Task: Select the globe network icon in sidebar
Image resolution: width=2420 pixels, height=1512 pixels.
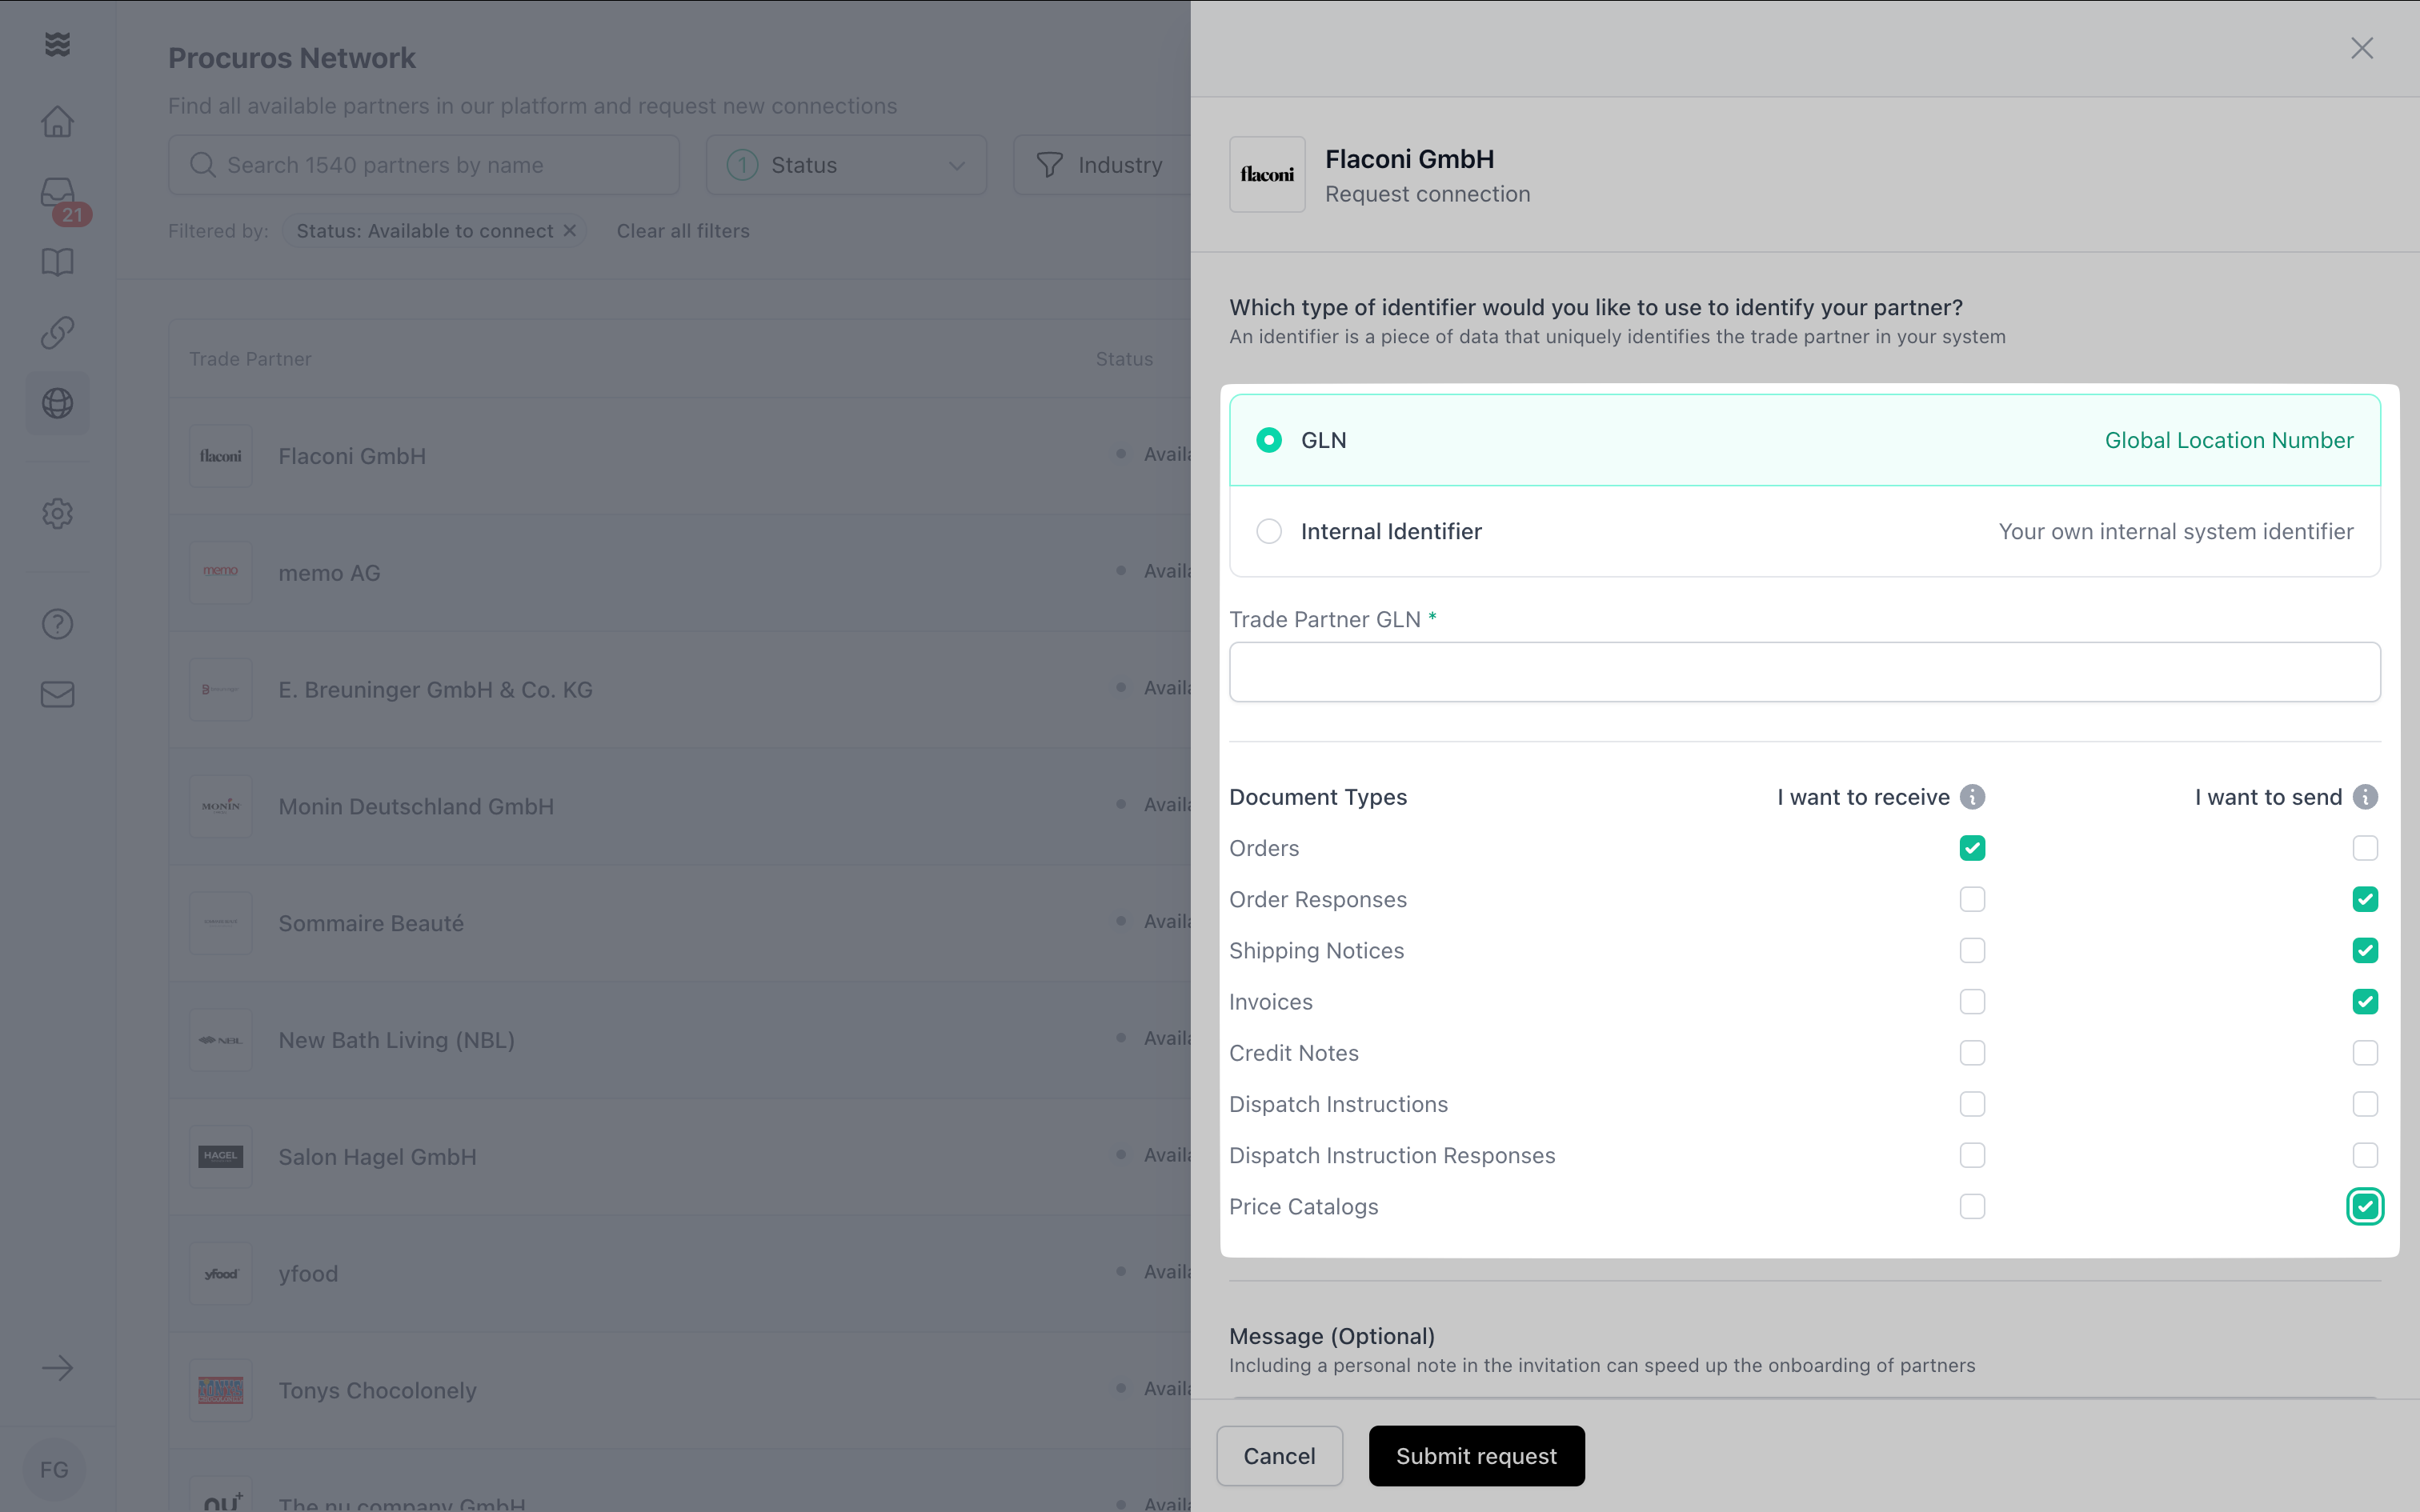Action: point(57,403)
